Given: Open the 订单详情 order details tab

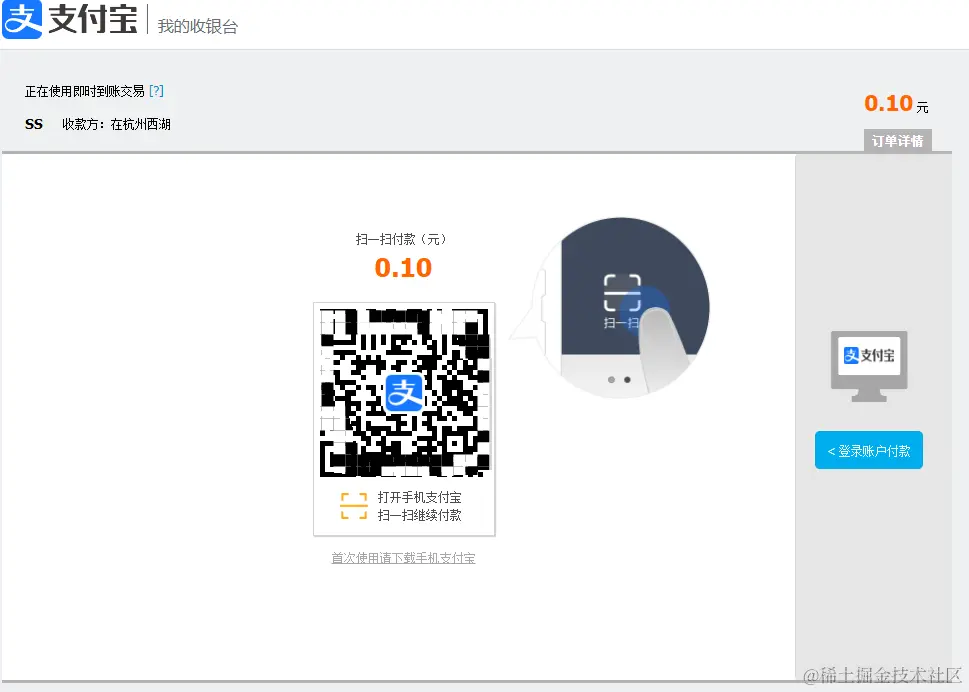Looking at the screenshot, I should (897, 141).
